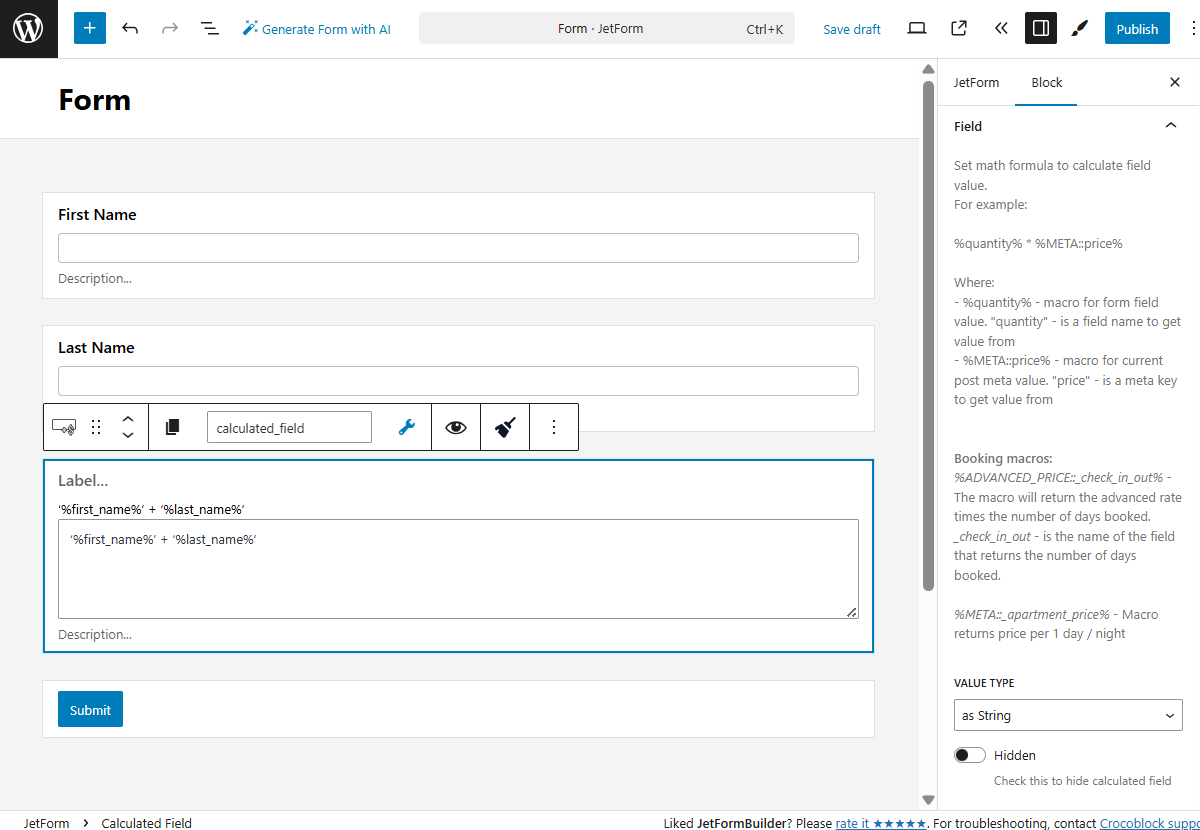This screenshot has width=1200, height=830.
Task: Undo the last change
Action: tap(130, 28)
